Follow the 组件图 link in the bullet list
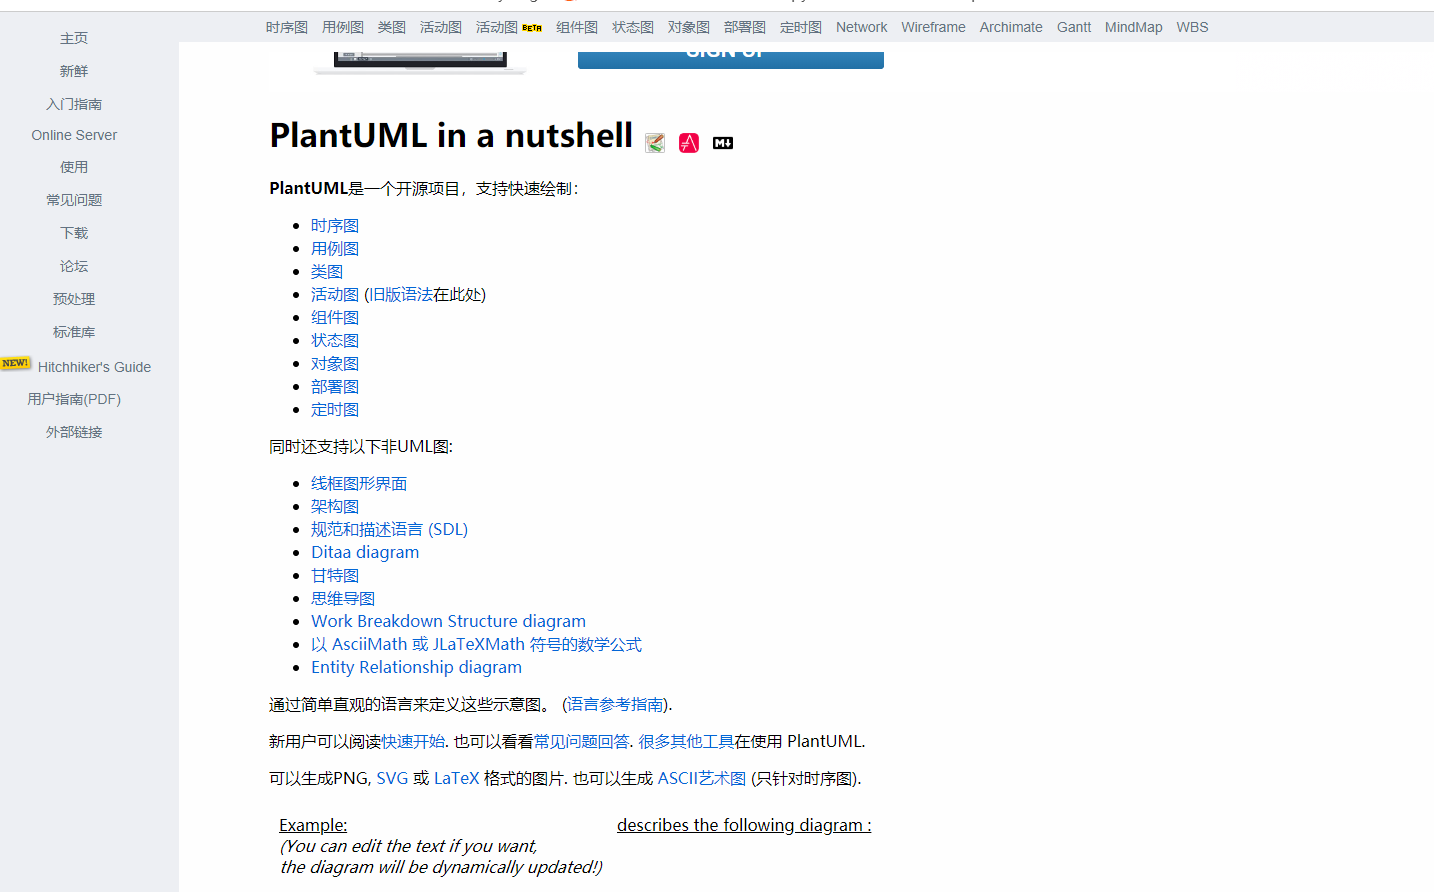The height and width of the screenshot is (892, 1434). point(335,318)
